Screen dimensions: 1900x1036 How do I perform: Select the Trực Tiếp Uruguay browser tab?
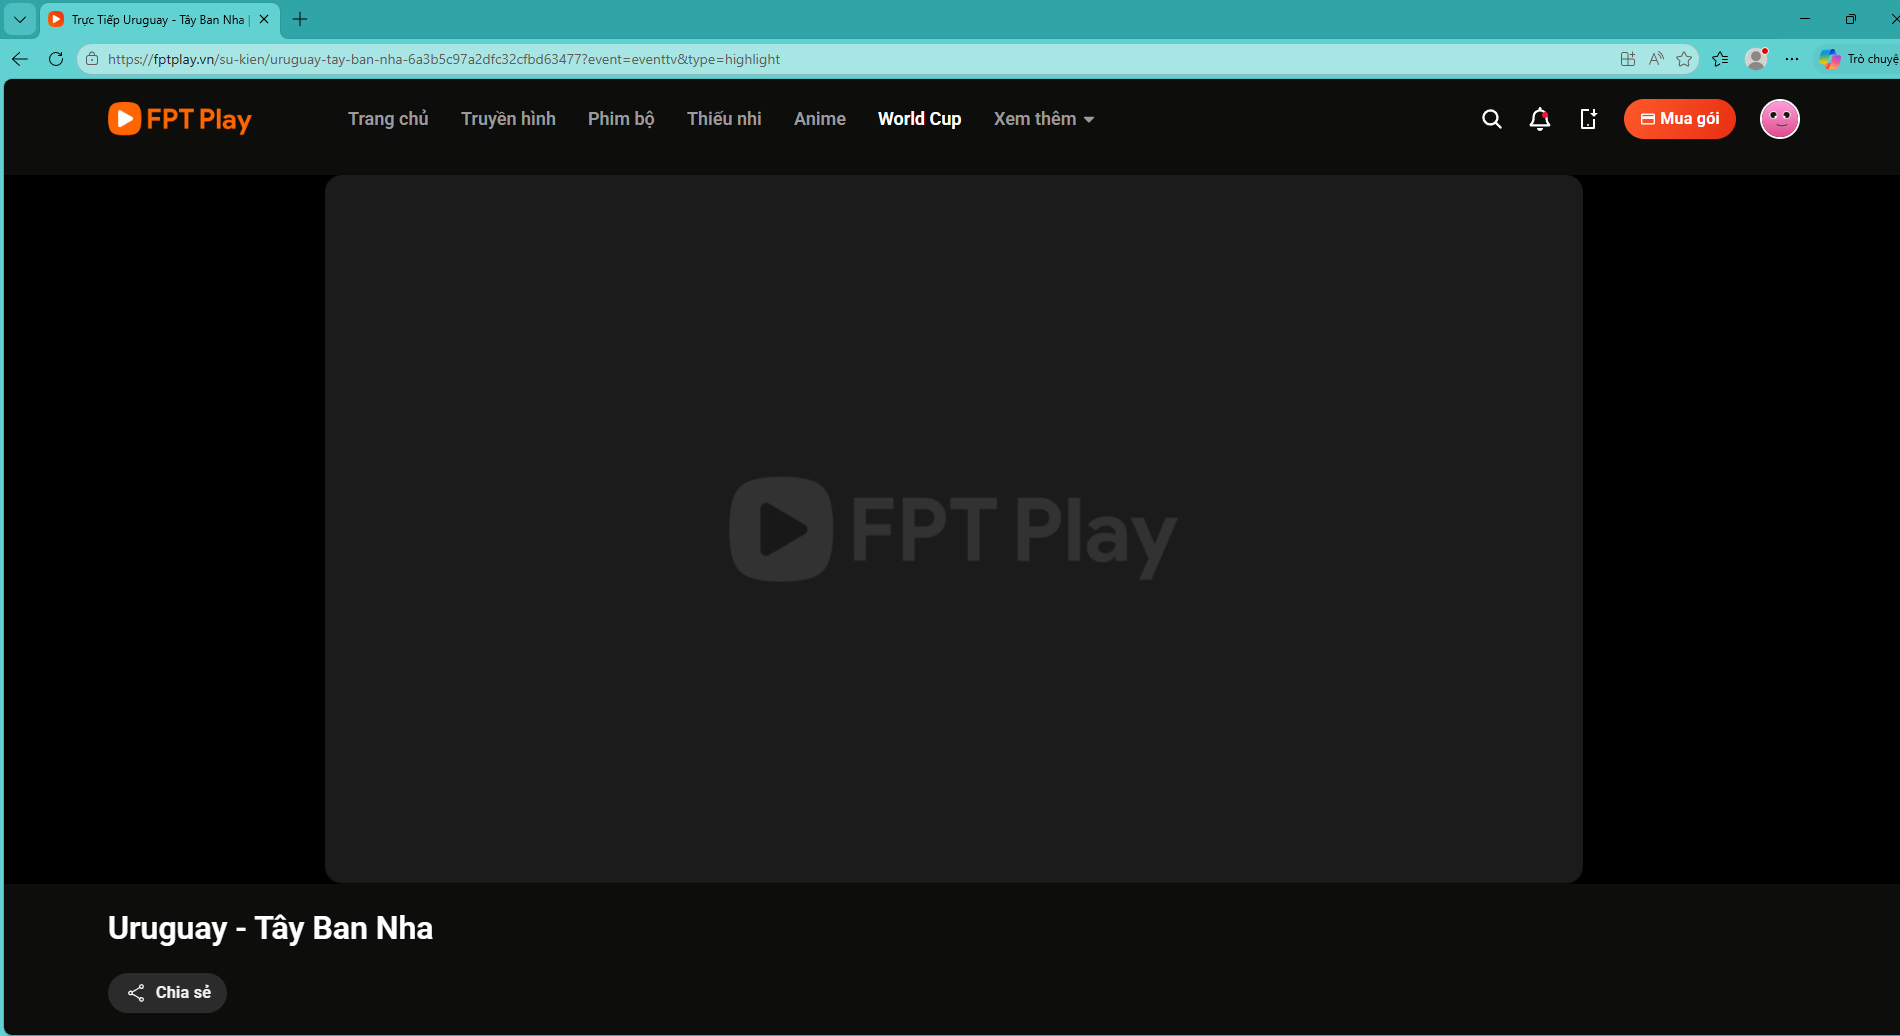click(158, 19)
